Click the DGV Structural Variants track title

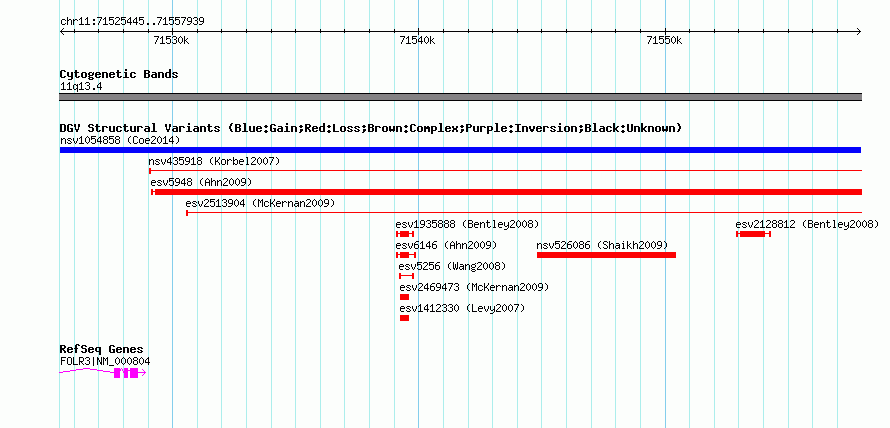(x=371, y=128)
